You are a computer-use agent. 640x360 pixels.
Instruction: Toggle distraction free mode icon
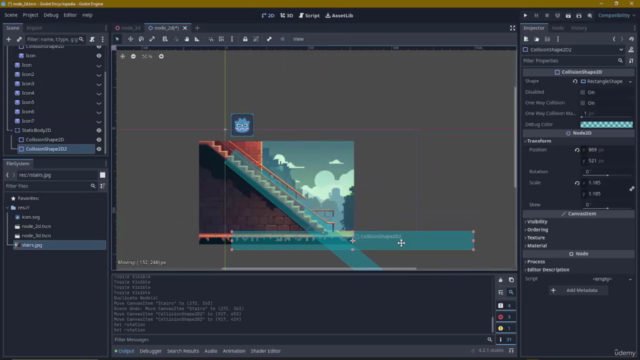click(x=513, y=28)
